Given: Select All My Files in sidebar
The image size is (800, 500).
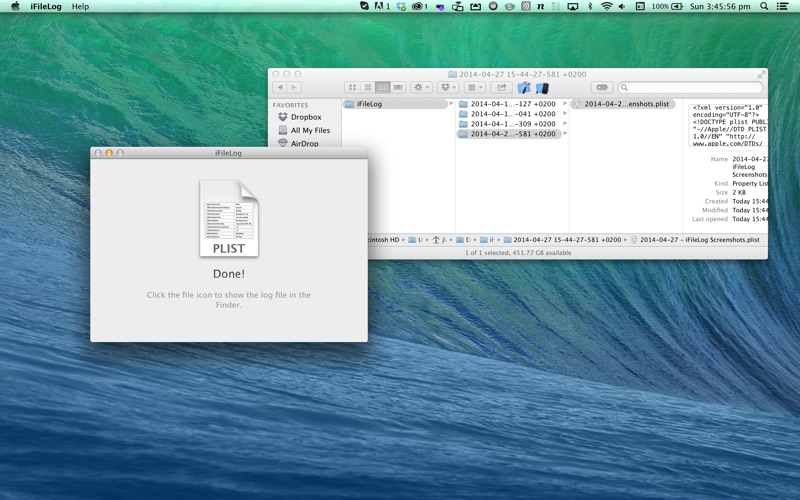Looking at the screenshot, I should point(310,130).
